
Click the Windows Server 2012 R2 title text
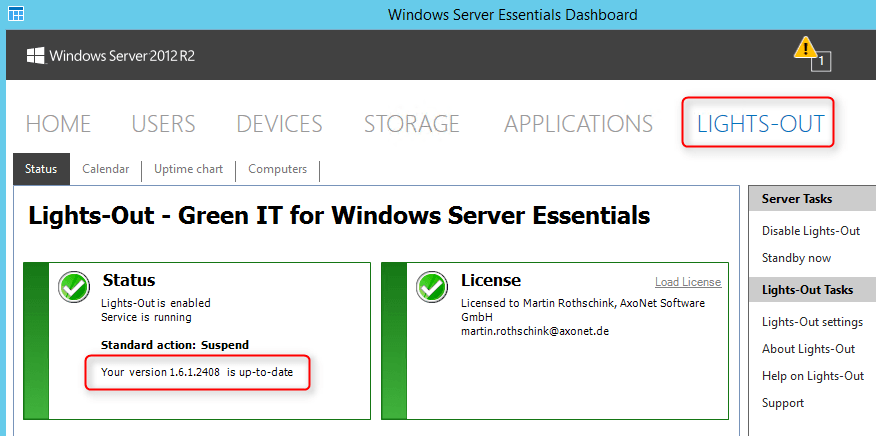(x=122, y=56)
